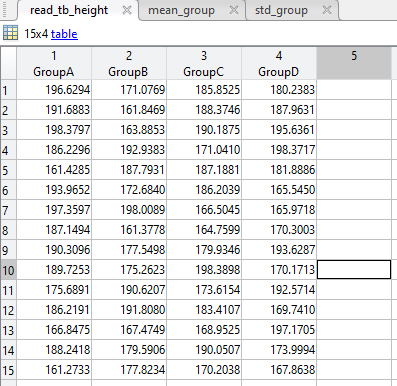Click cell with value 197.3597
The image size is (397, 386).
tap(54, 210)
